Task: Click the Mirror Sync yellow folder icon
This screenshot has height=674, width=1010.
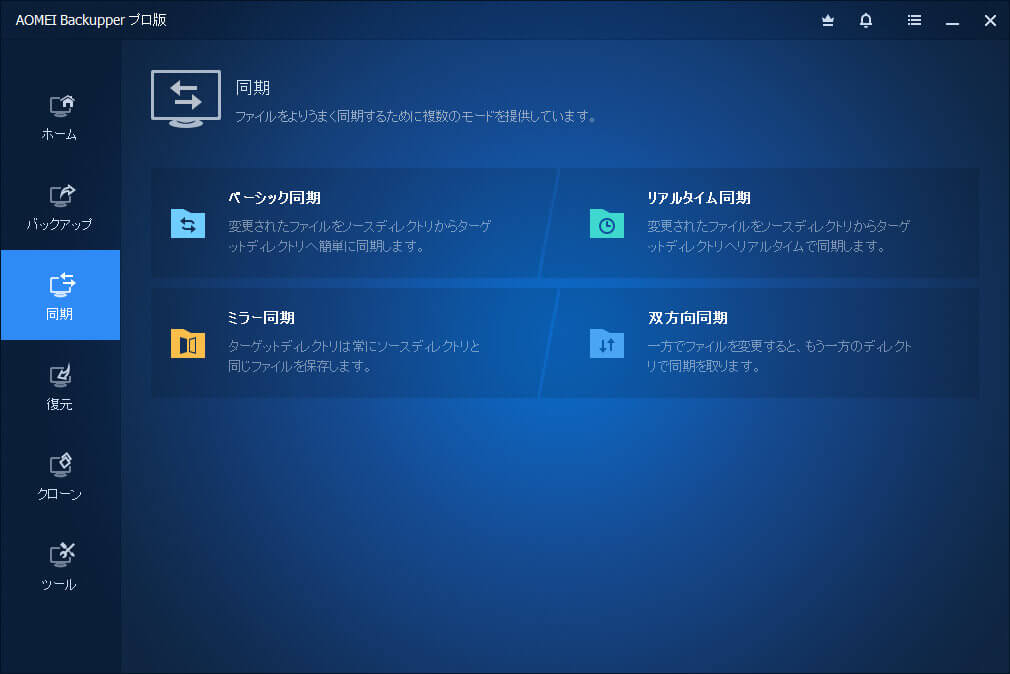Action: [x=188, y=343]
